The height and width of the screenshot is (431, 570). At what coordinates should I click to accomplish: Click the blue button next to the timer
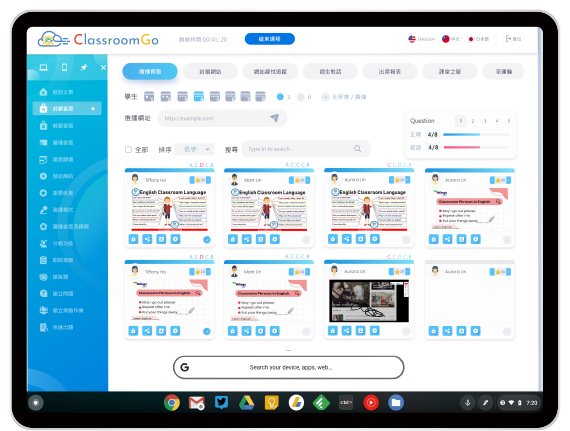point(269,39)
